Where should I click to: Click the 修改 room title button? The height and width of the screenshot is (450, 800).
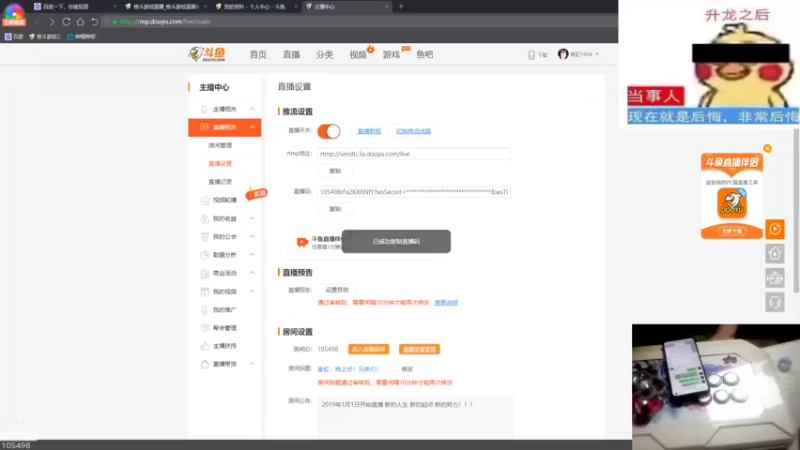407,369
